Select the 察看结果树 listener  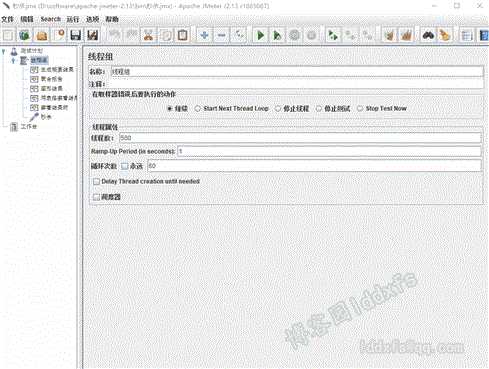pos(54,107)
